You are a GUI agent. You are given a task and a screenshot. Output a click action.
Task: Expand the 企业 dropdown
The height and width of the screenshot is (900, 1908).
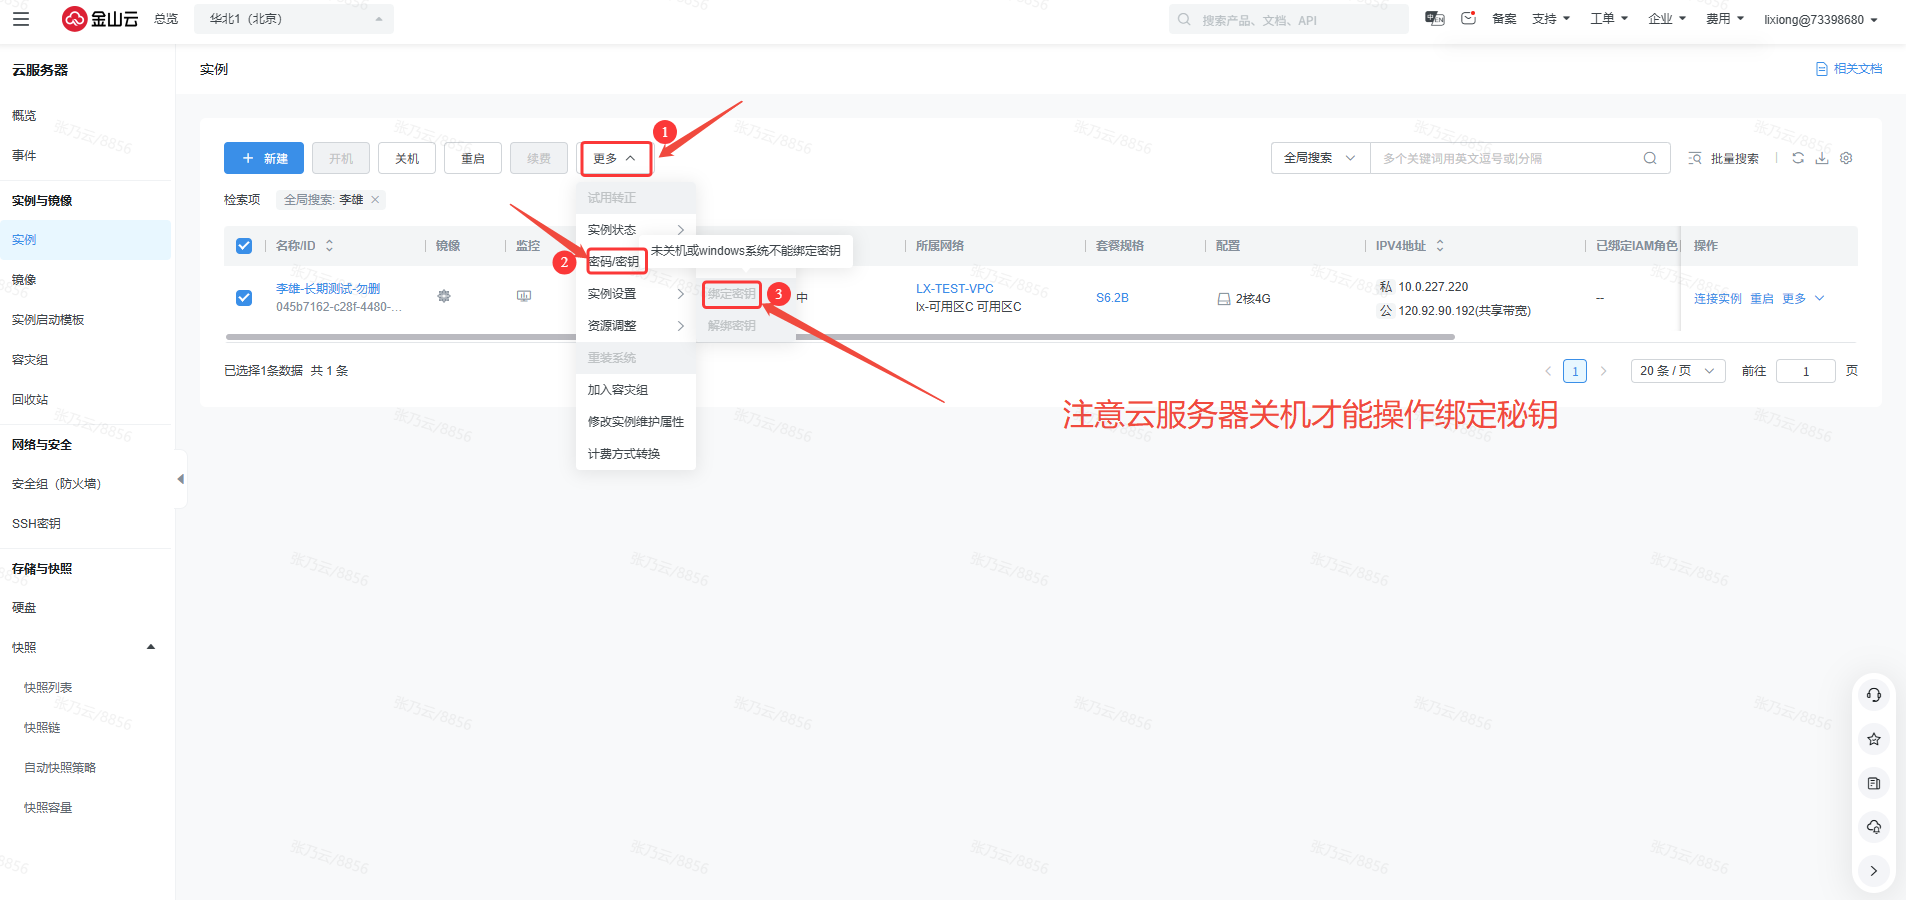[1667, 19]
